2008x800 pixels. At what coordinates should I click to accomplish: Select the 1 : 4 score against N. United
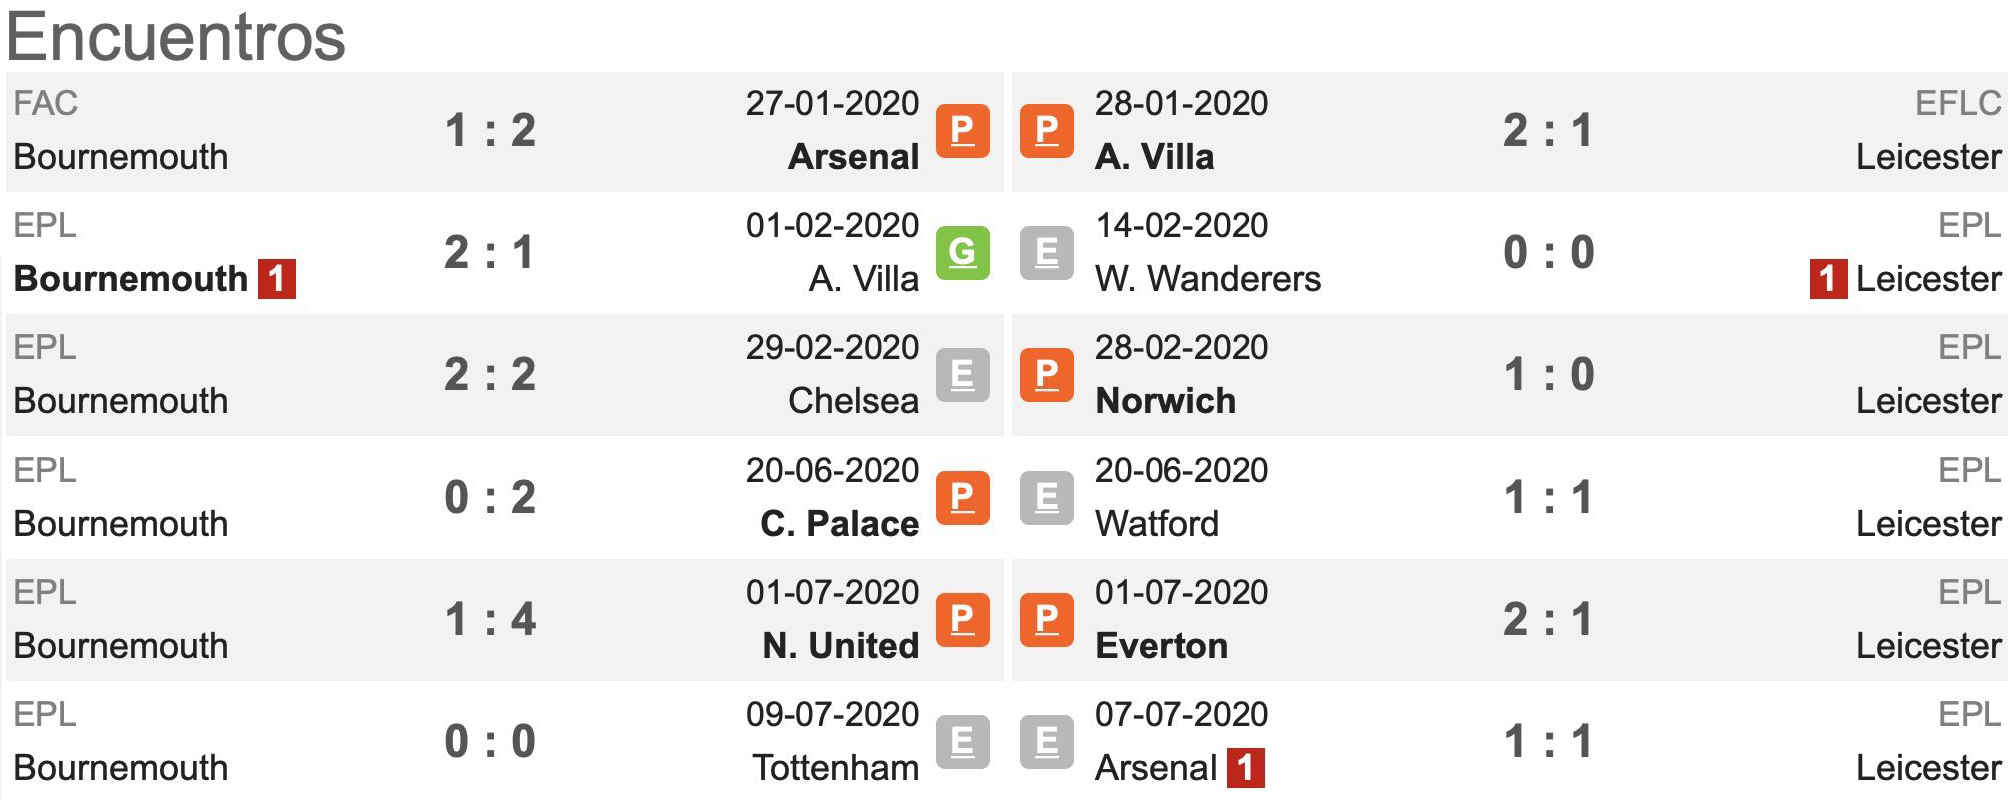coord(490,620)
